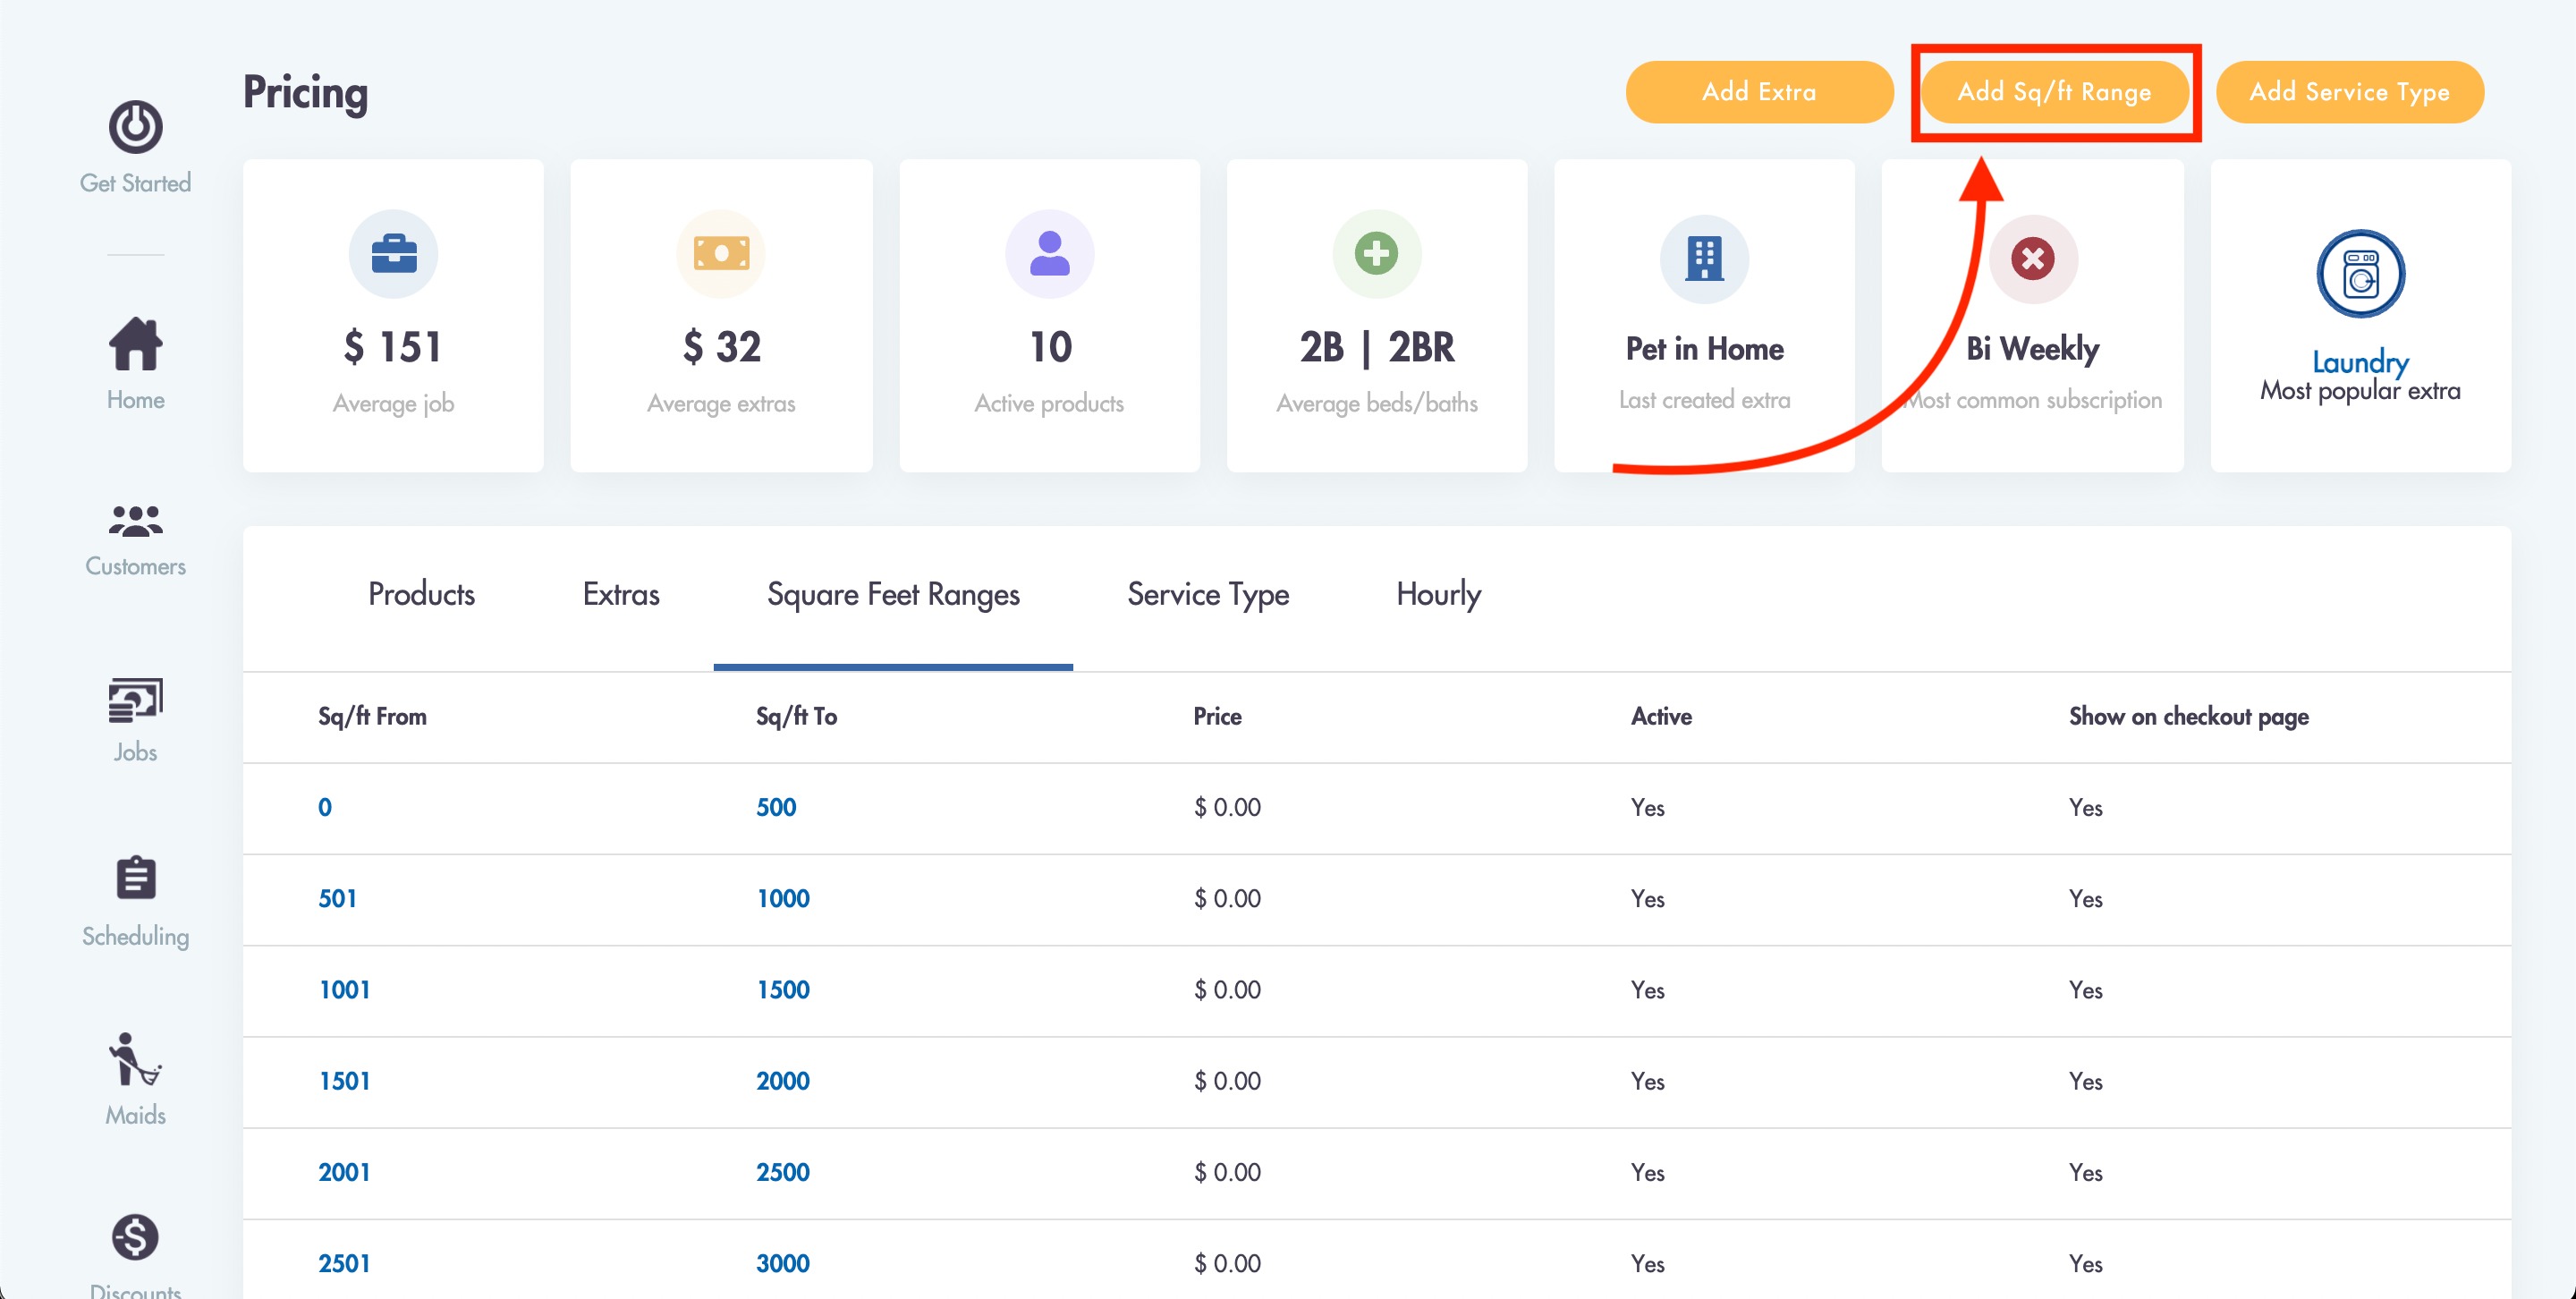Viewport: 2576px width, 1299px height.
Task: Click the Active column header
Action: click(x=1661, y=716)
